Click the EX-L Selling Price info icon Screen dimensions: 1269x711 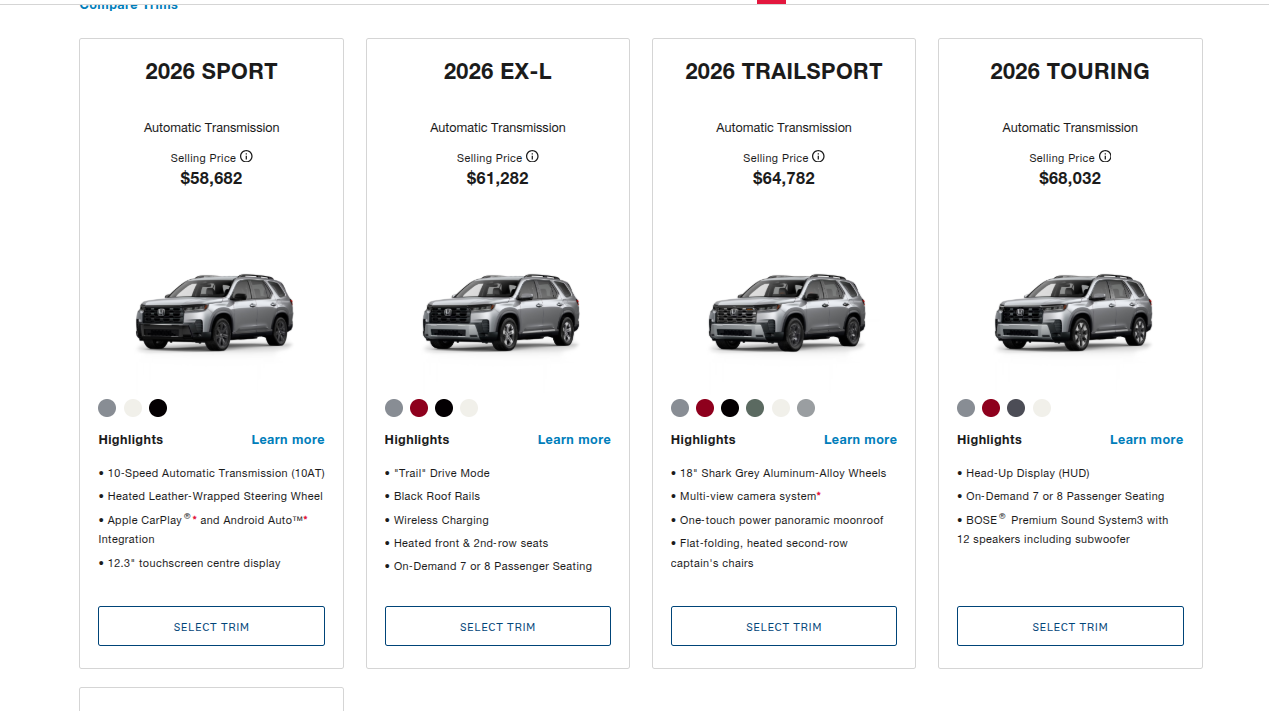532,157
